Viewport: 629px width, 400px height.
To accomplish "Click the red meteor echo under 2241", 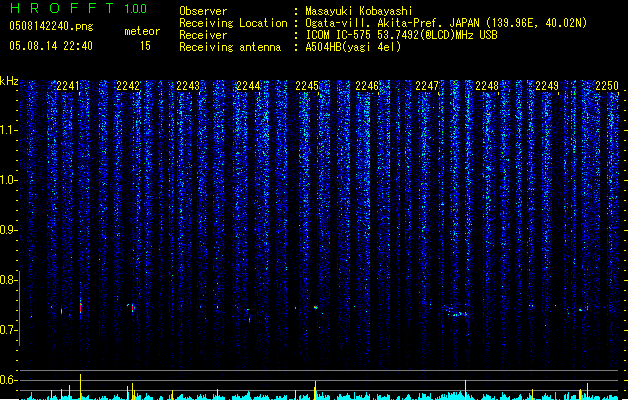I will [x=81, y=308].
